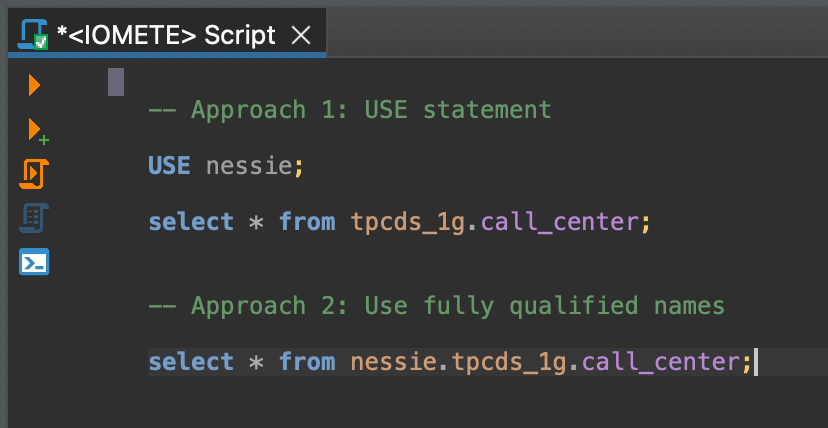Open the Explain execution plan icon
The image size is (828, 428).
[34, 217]
